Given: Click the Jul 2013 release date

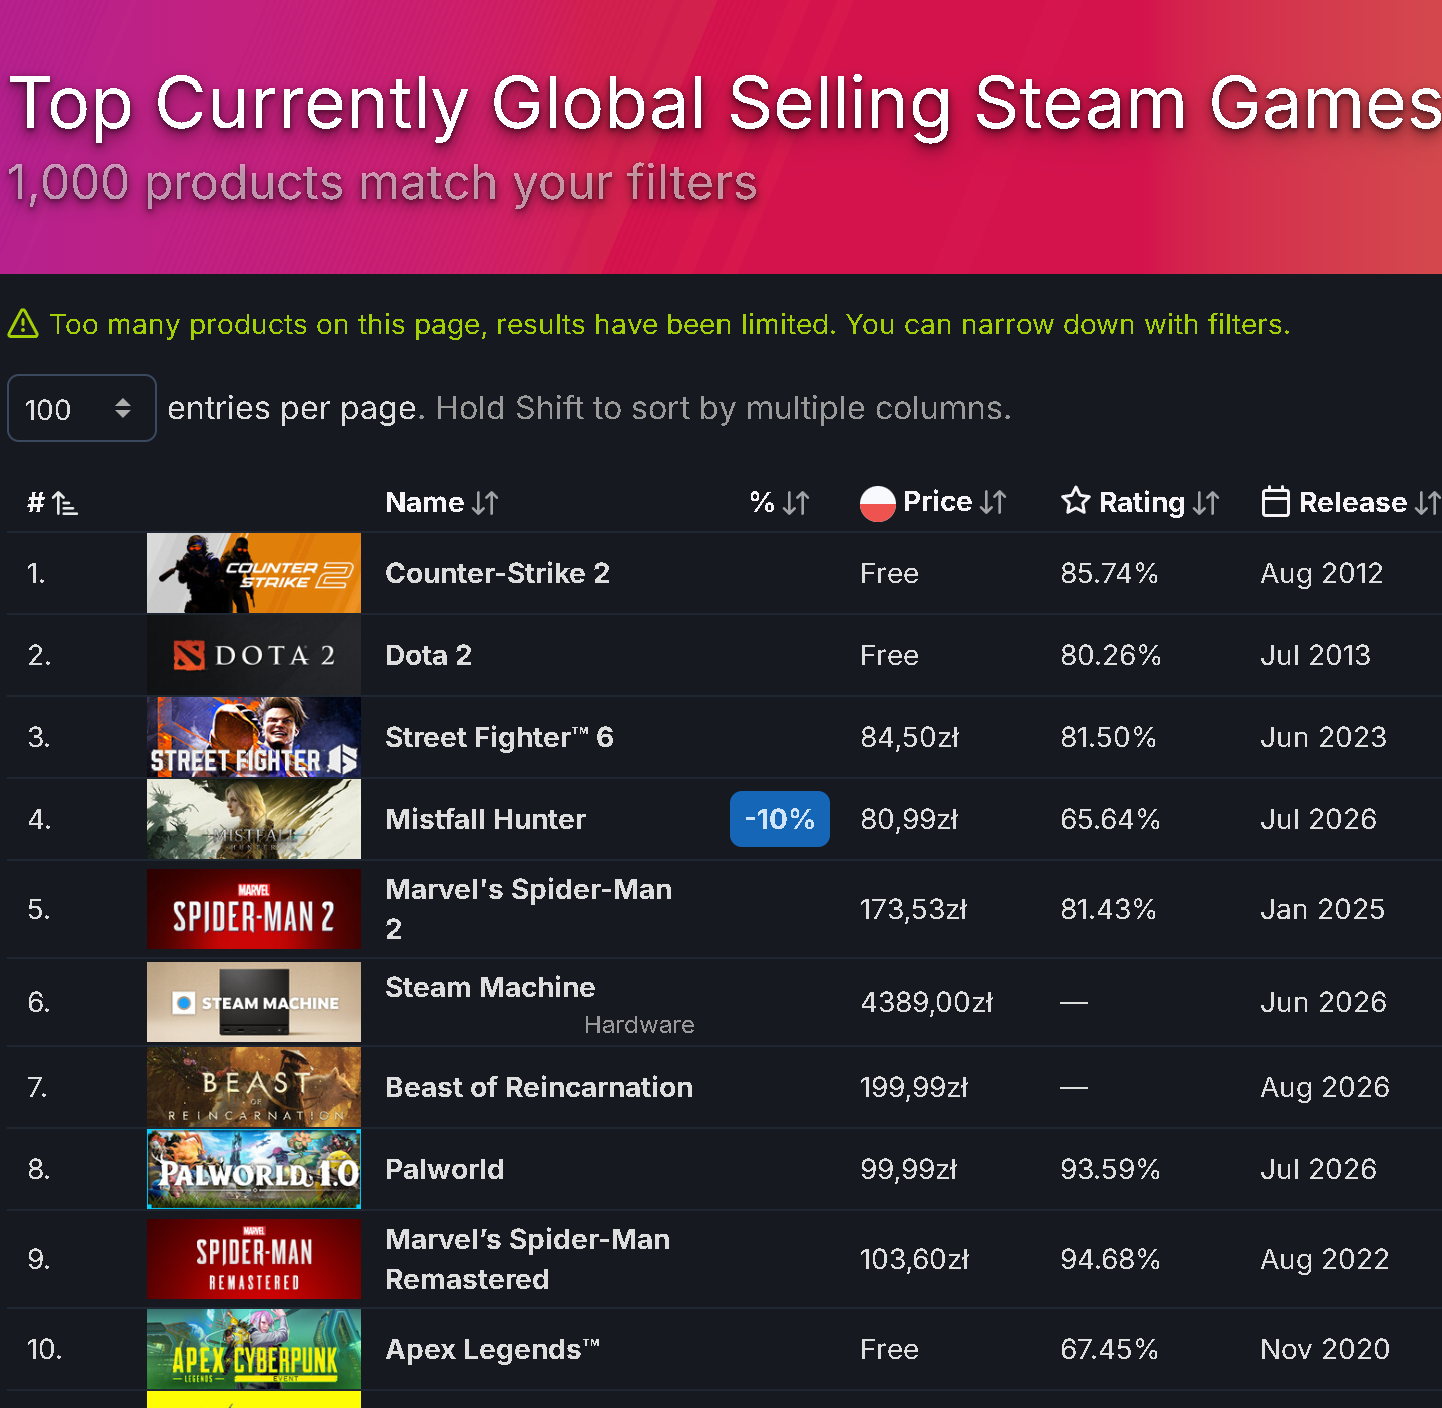Looking at the screenshot, I should click(1316, 655).
